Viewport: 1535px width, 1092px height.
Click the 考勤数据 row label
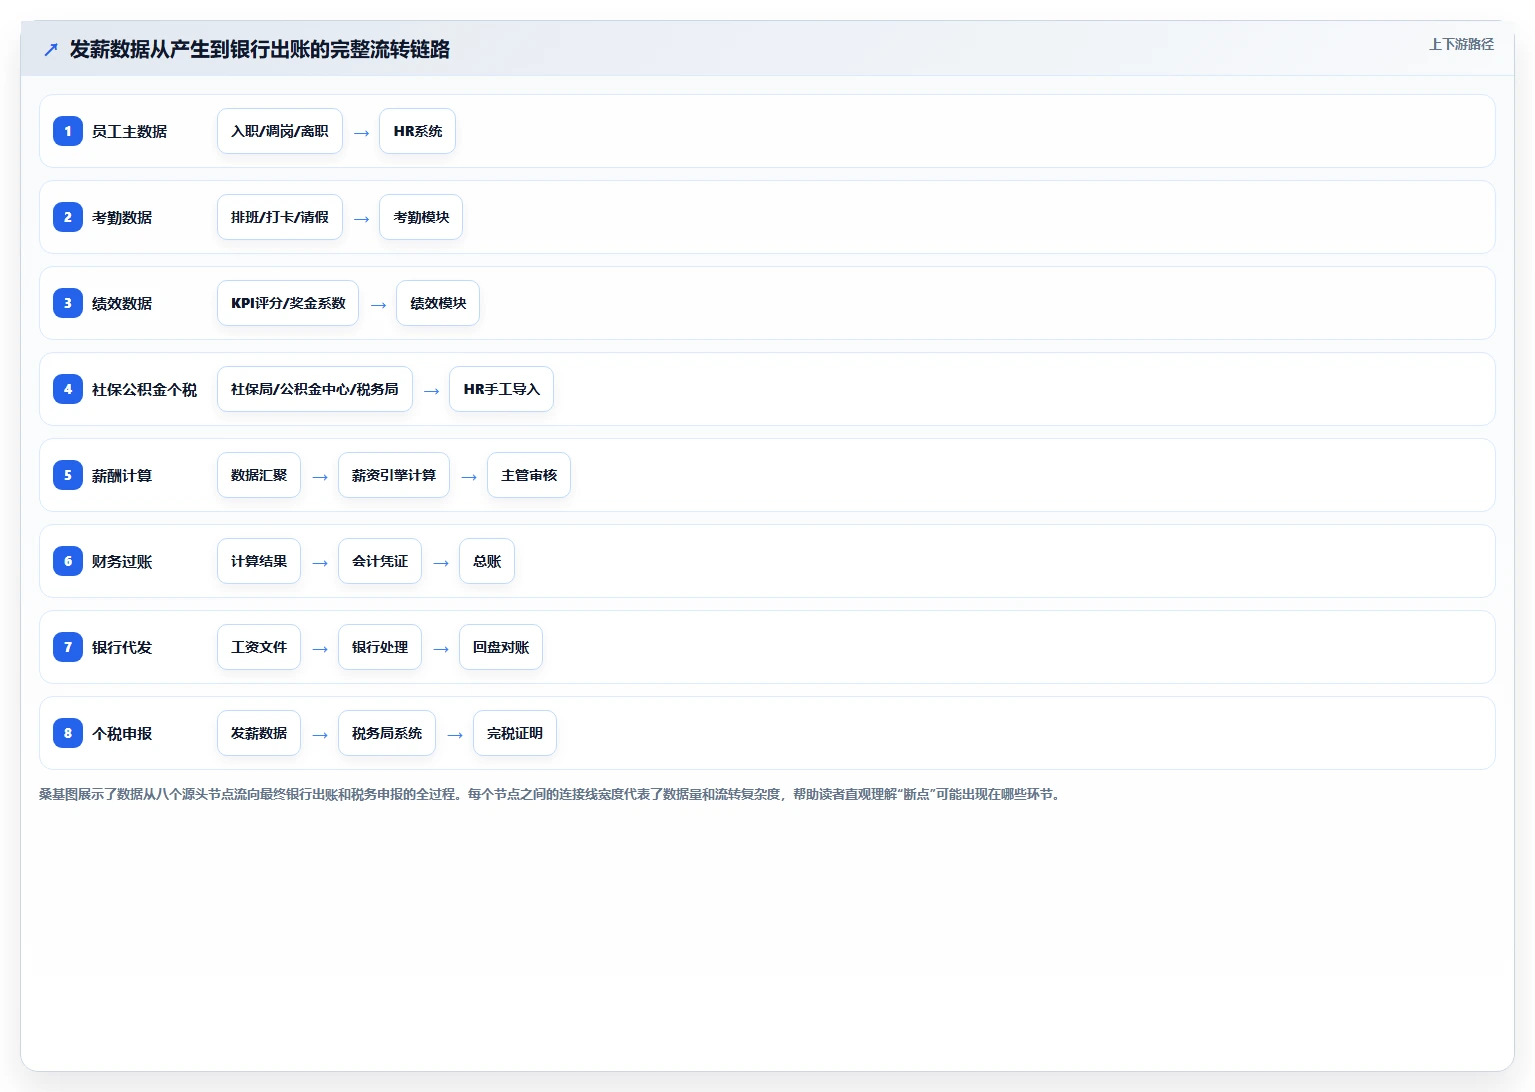click(x=122, y=217)
